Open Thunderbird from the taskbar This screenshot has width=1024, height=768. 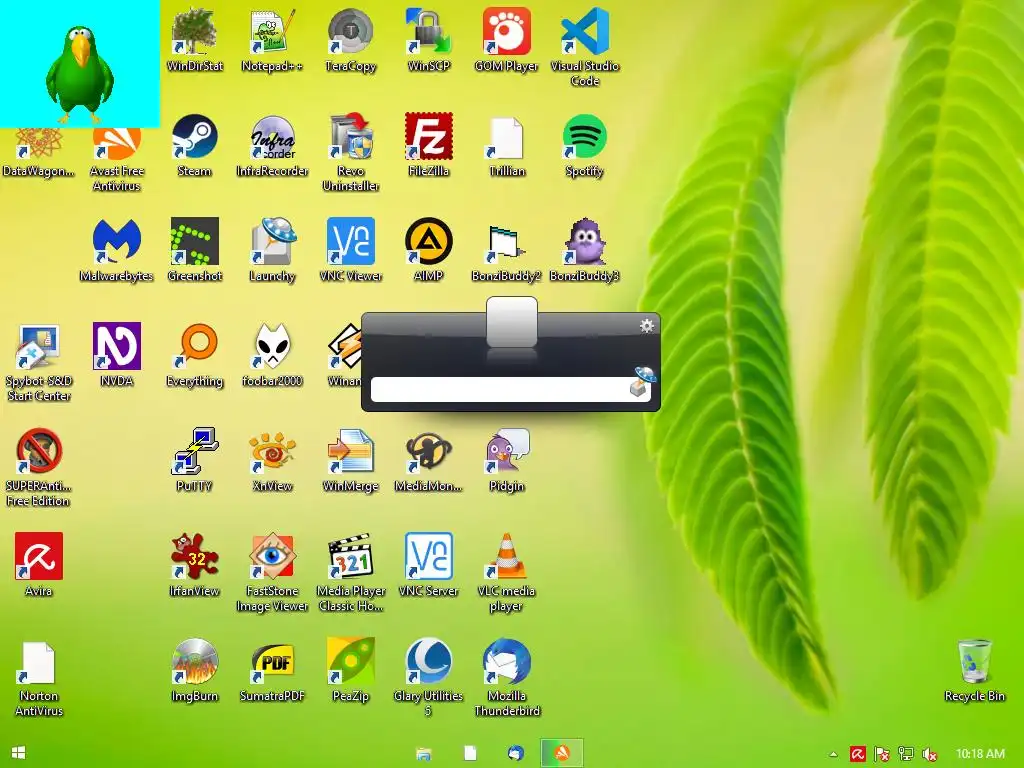click(515, 754)
